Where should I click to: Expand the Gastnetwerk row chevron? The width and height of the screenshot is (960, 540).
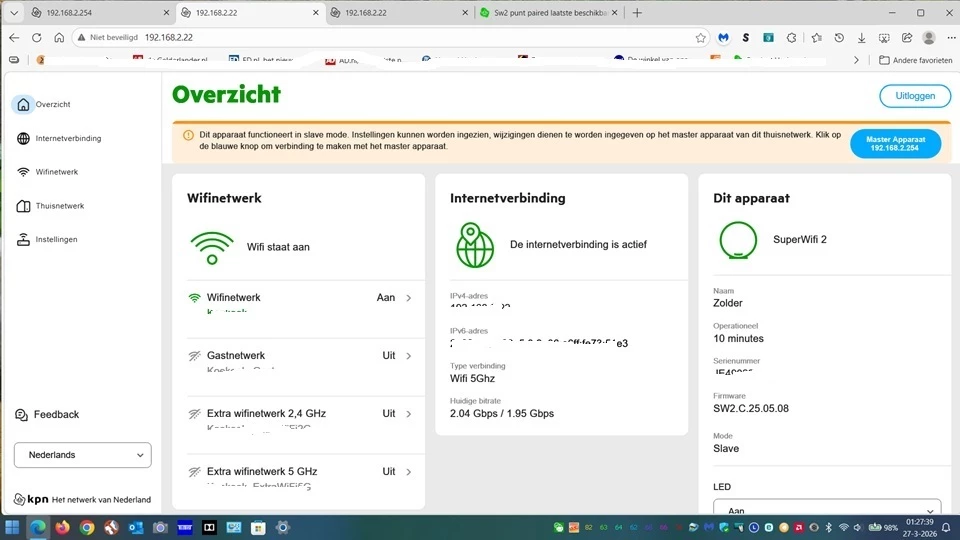[408, 356]
